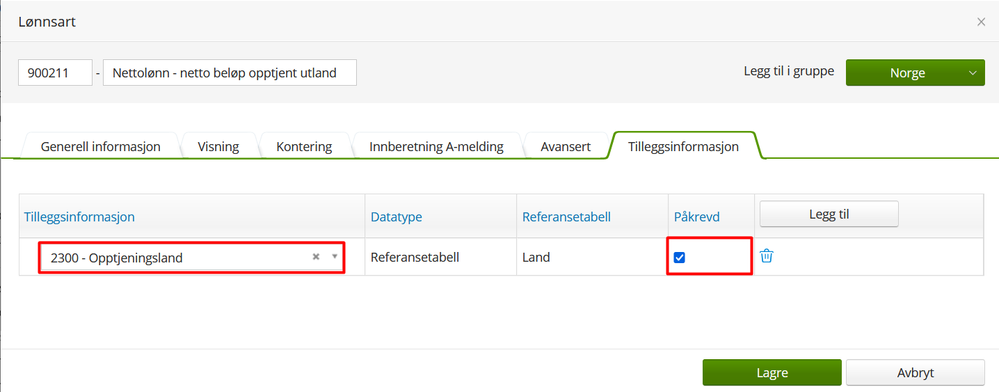The width and height of the screenshot is (999, 392).
Task: Sort by the Datatype column header
Action: (x=396, y=217)
